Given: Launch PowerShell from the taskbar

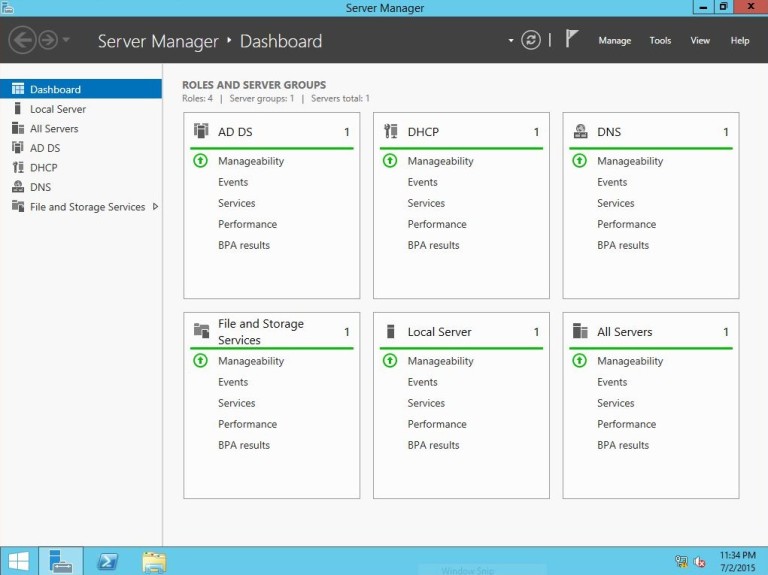Looking at the screenshot, I should coord(108,561).
